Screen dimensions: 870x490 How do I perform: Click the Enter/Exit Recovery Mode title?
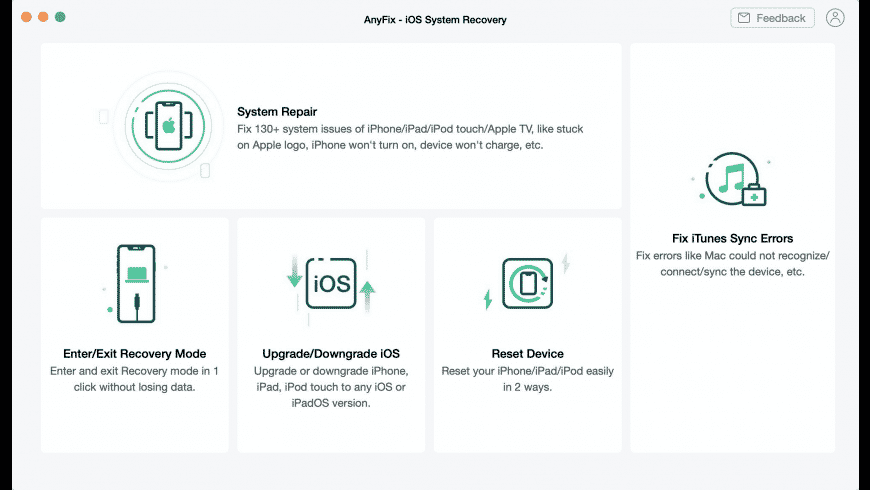tap(135, 353)
